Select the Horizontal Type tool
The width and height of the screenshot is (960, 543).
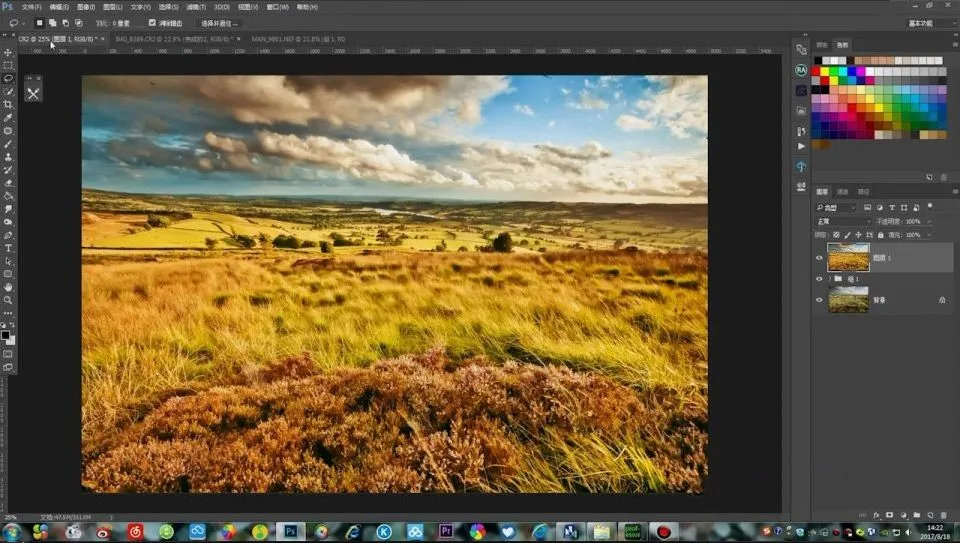tap(8, 248)
